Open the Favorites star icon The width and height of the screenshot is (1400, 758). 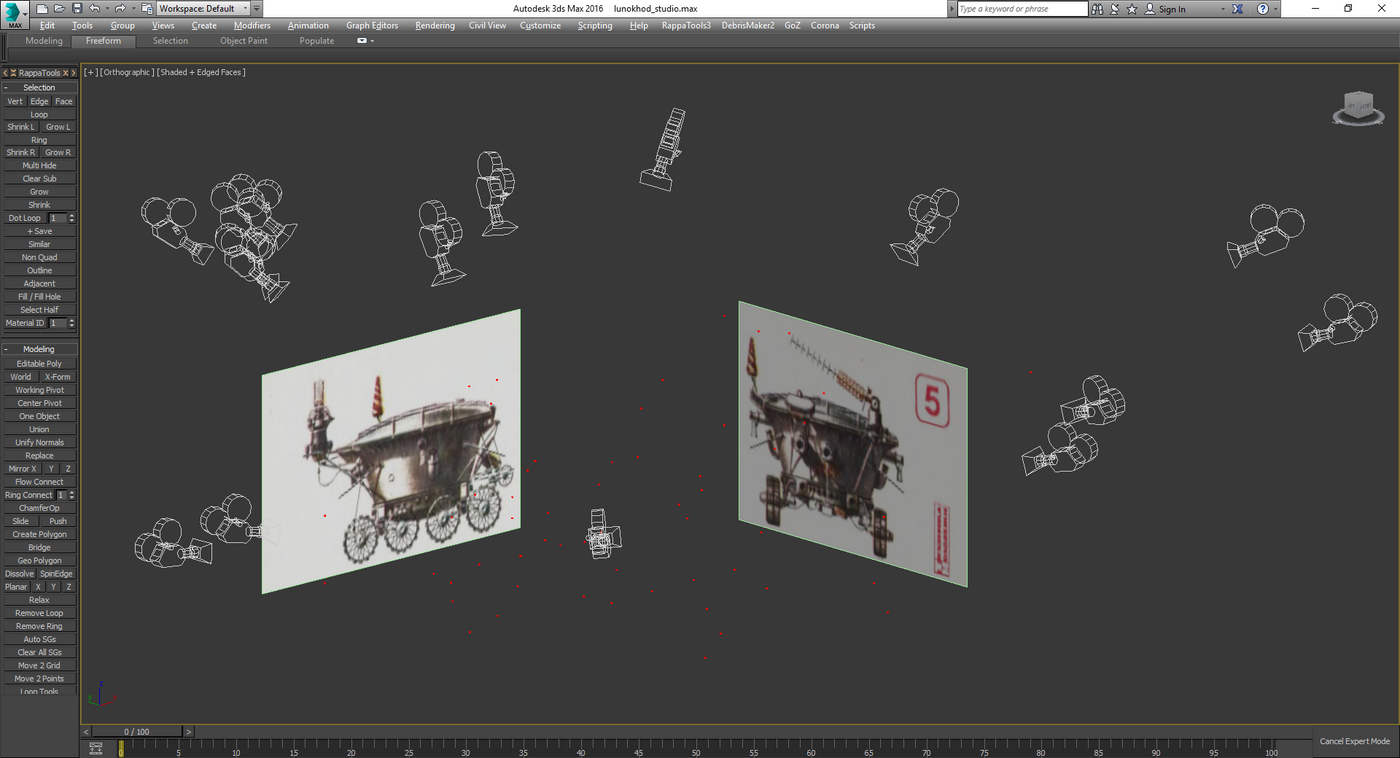click(x=1132, y=9)
